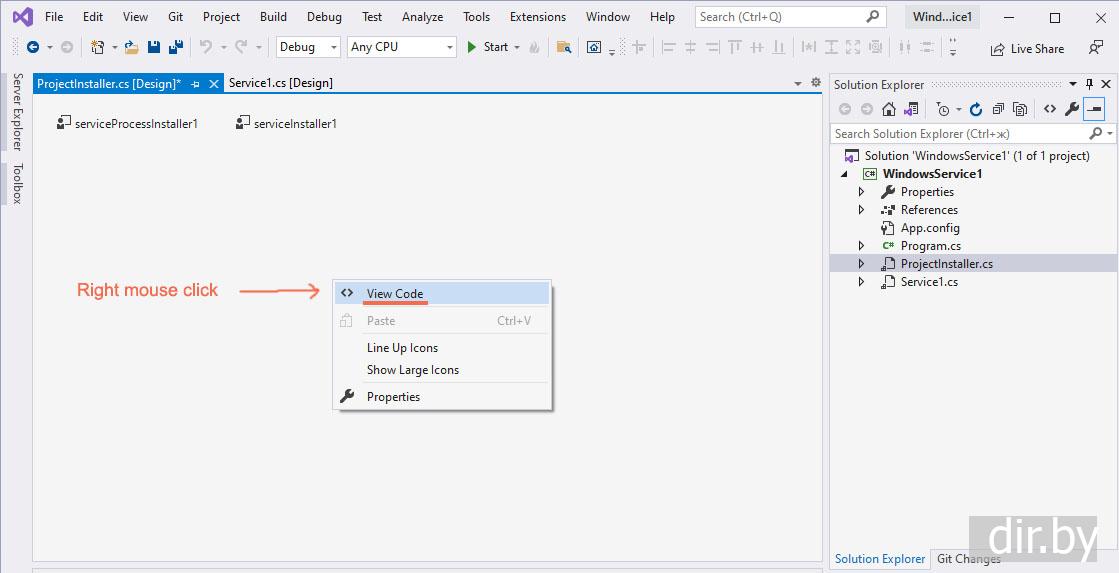The image size is (1119, 573).
Task: Expand the References node
Action: point(862,210)
